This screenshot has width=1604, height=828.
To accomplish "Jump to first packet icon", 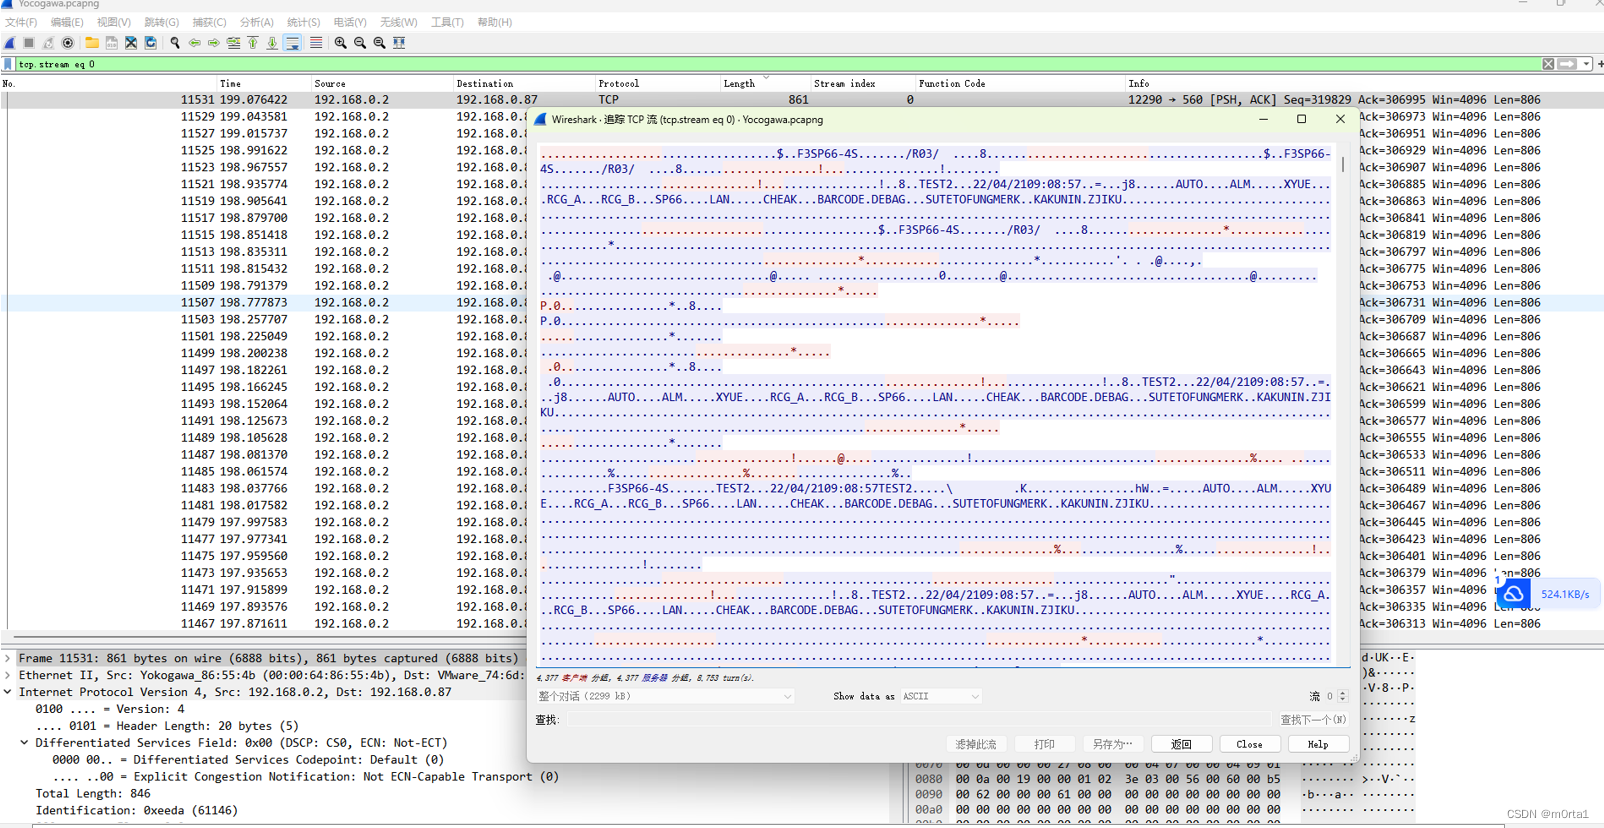I will (x=253, y=43).
